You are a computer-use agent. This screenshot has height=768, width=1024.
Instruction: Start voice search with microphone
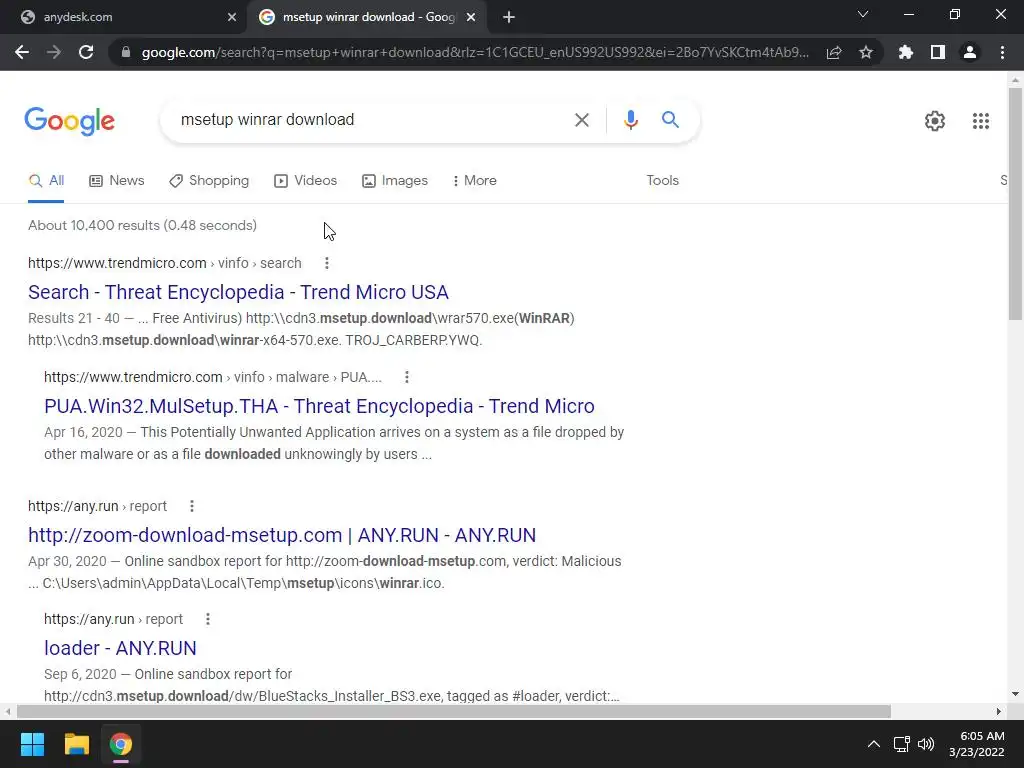click(x=630, y=120)
